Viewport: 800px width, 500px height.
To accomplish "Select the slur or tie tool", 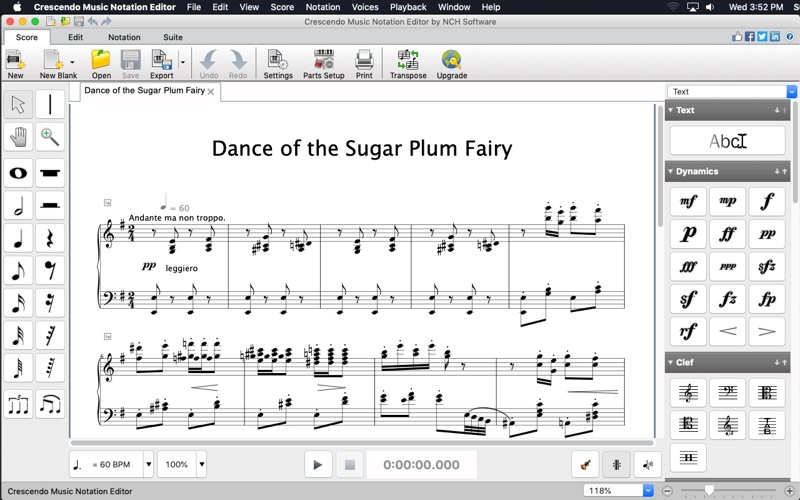I will [x=50, y=405].
